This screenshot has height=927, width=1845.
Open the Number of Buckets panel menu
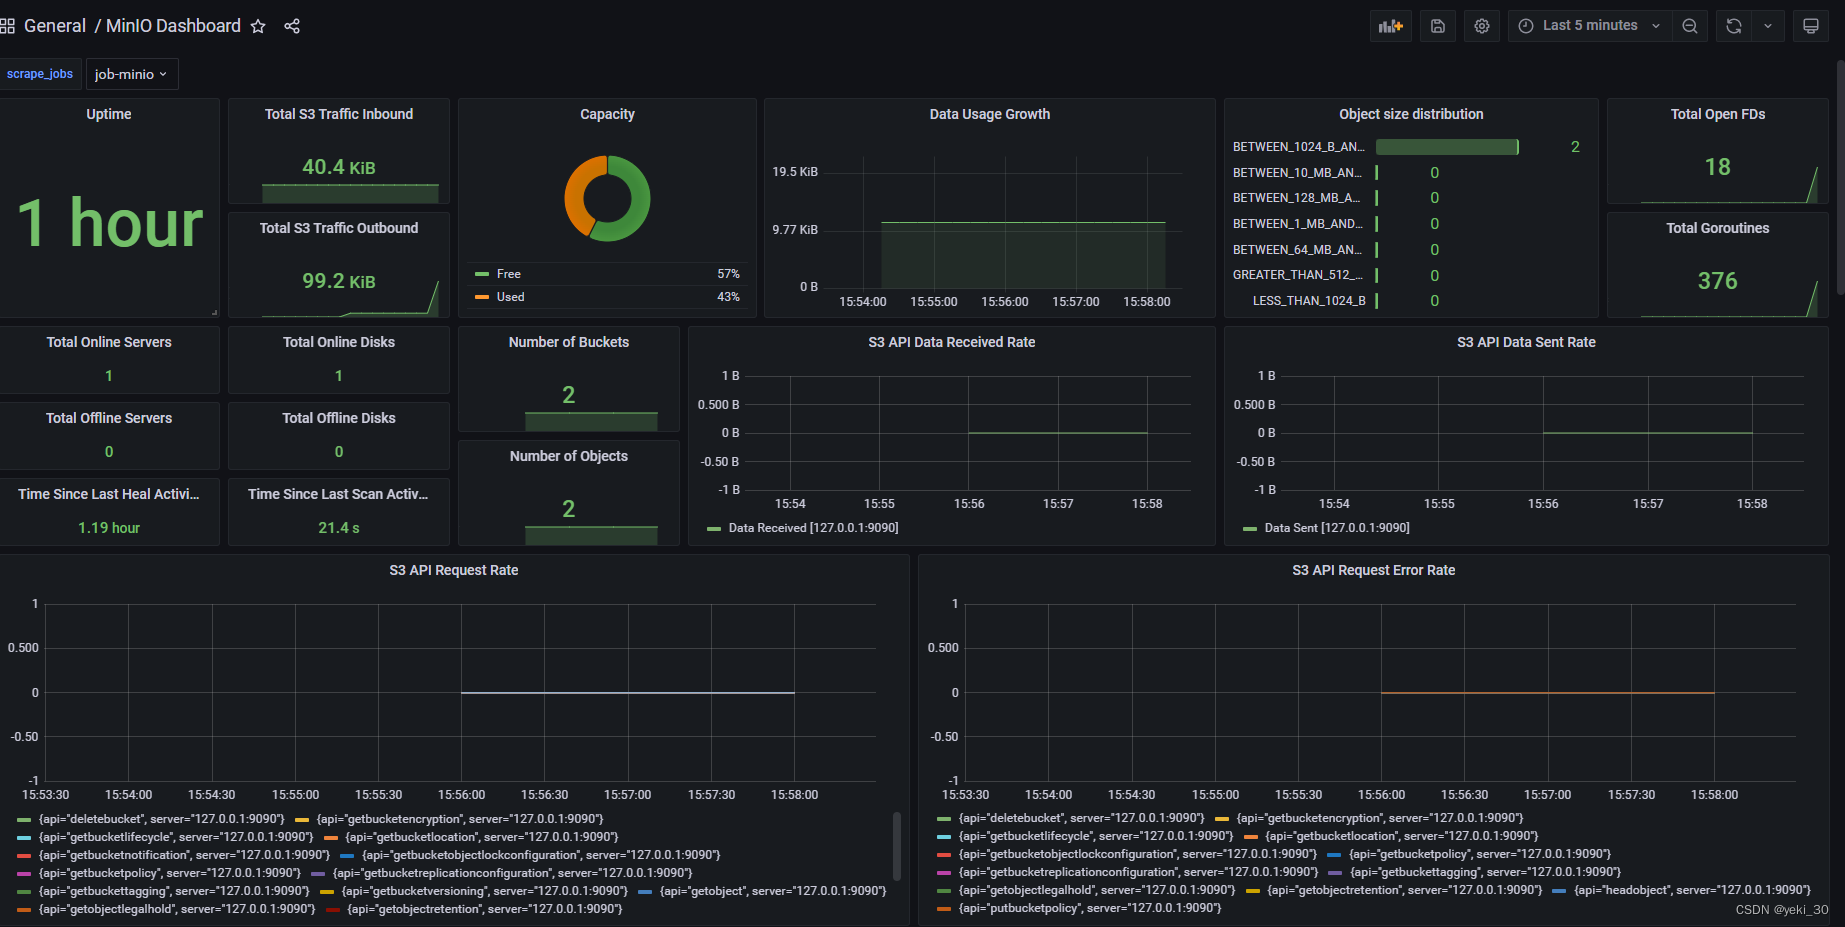(569, 342)
